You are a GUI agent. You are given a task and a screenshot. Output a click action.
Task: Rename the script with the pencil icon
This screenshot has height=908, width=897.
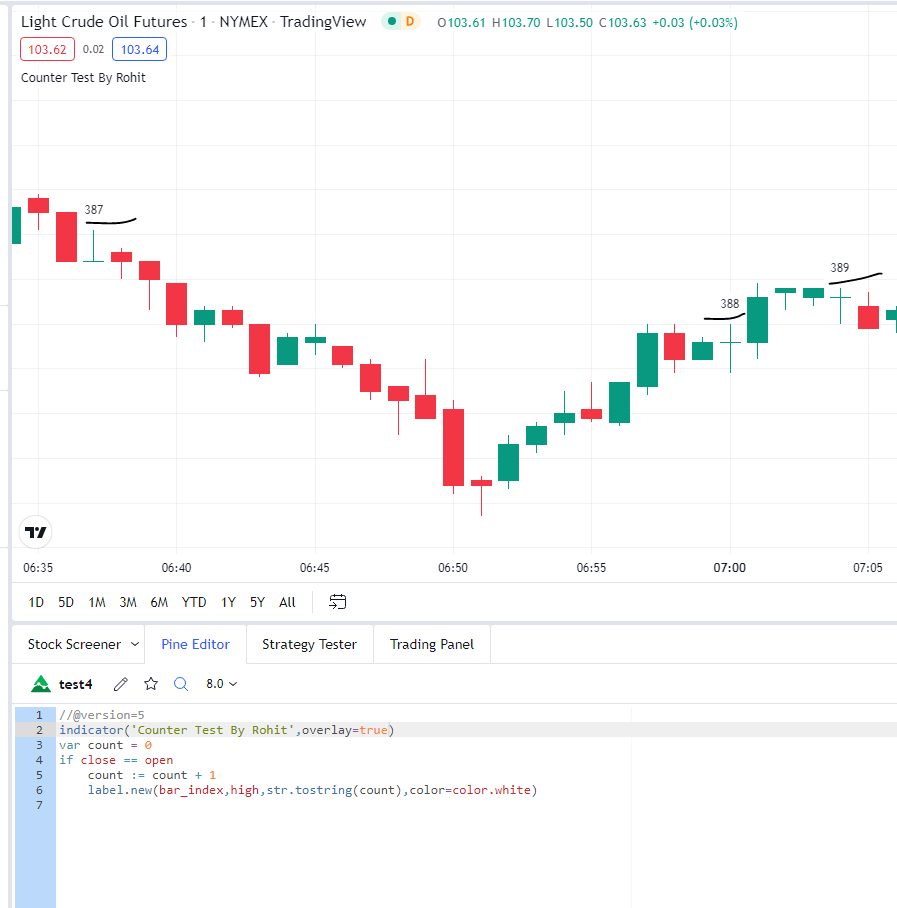(120, 684)
